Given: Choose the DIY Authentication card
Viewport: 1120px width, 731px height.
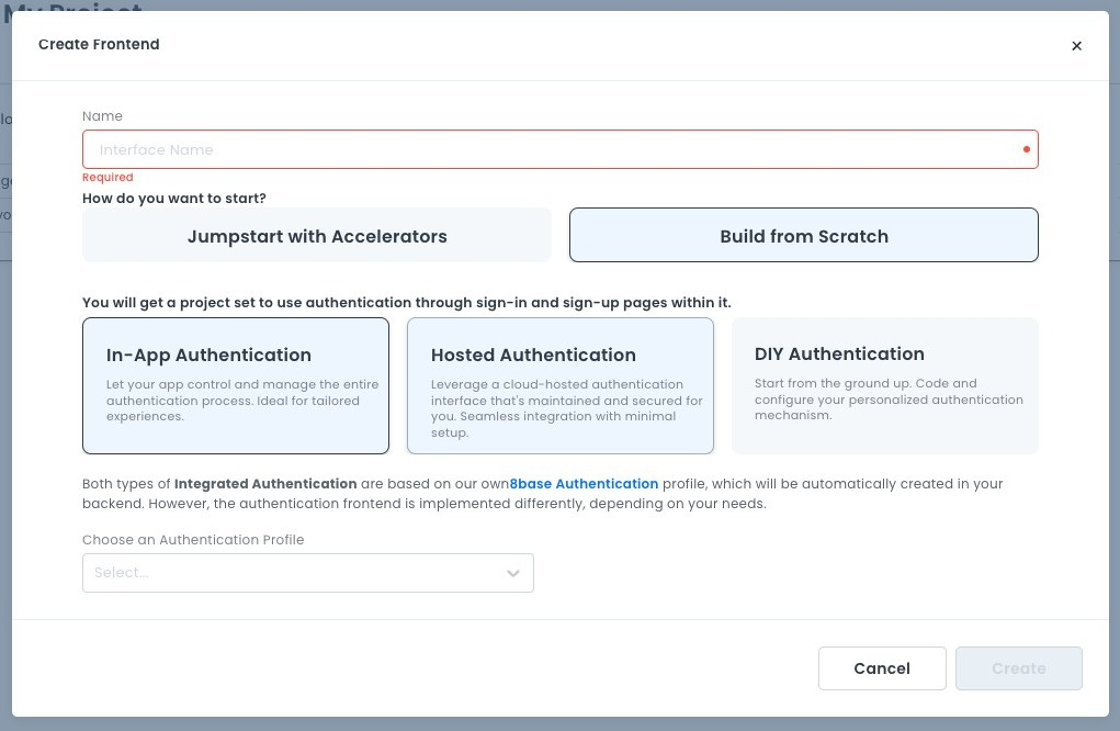Looking at the screenshot, I should (885, 386).
